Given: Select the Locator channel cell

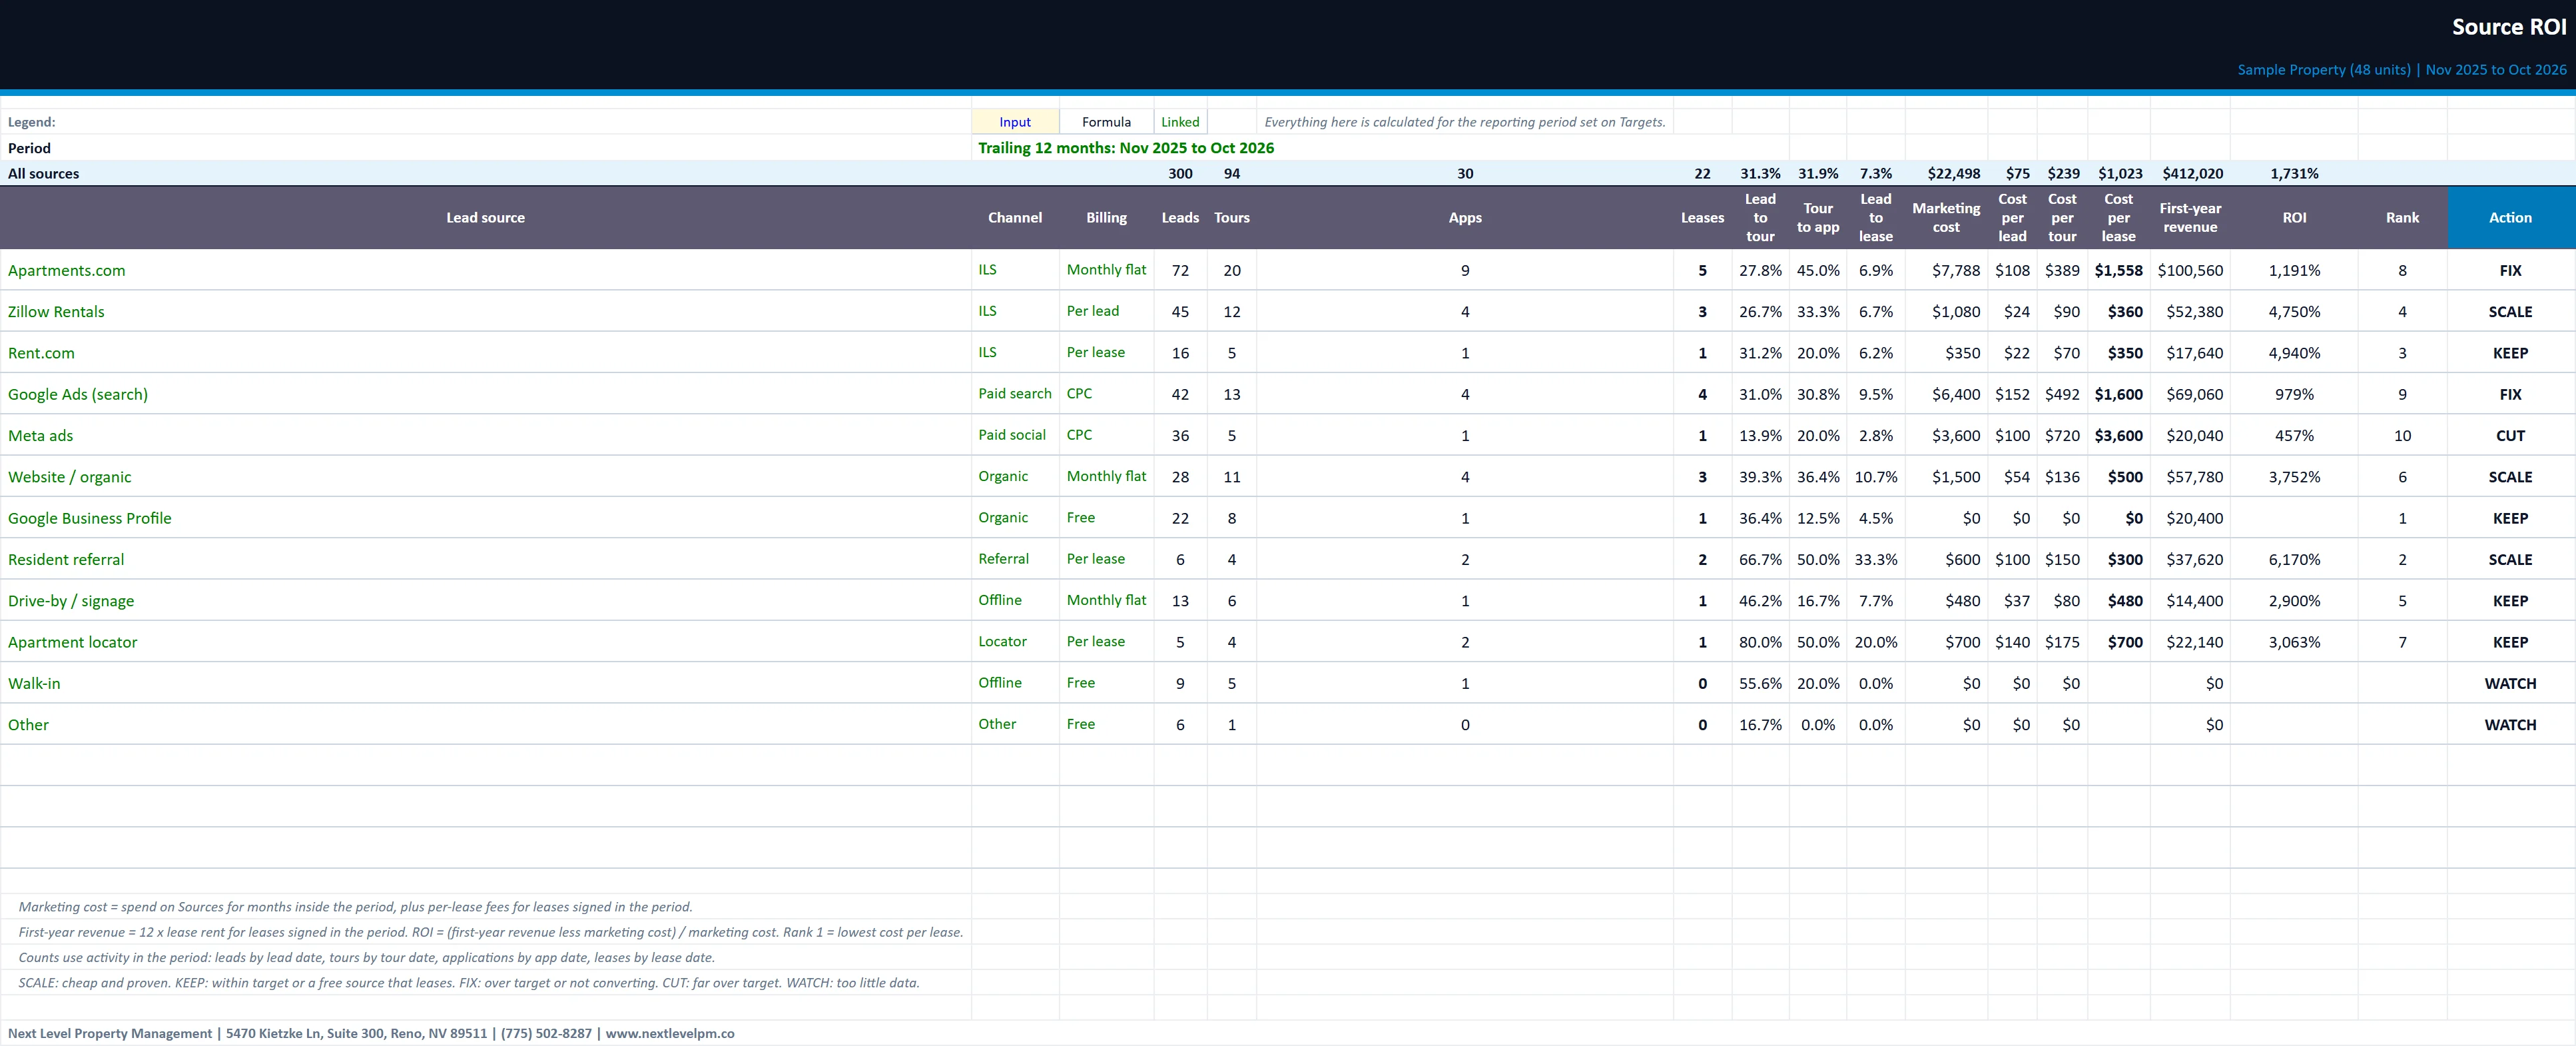Looking at the screenshot, I should [x=1015, y=642].
